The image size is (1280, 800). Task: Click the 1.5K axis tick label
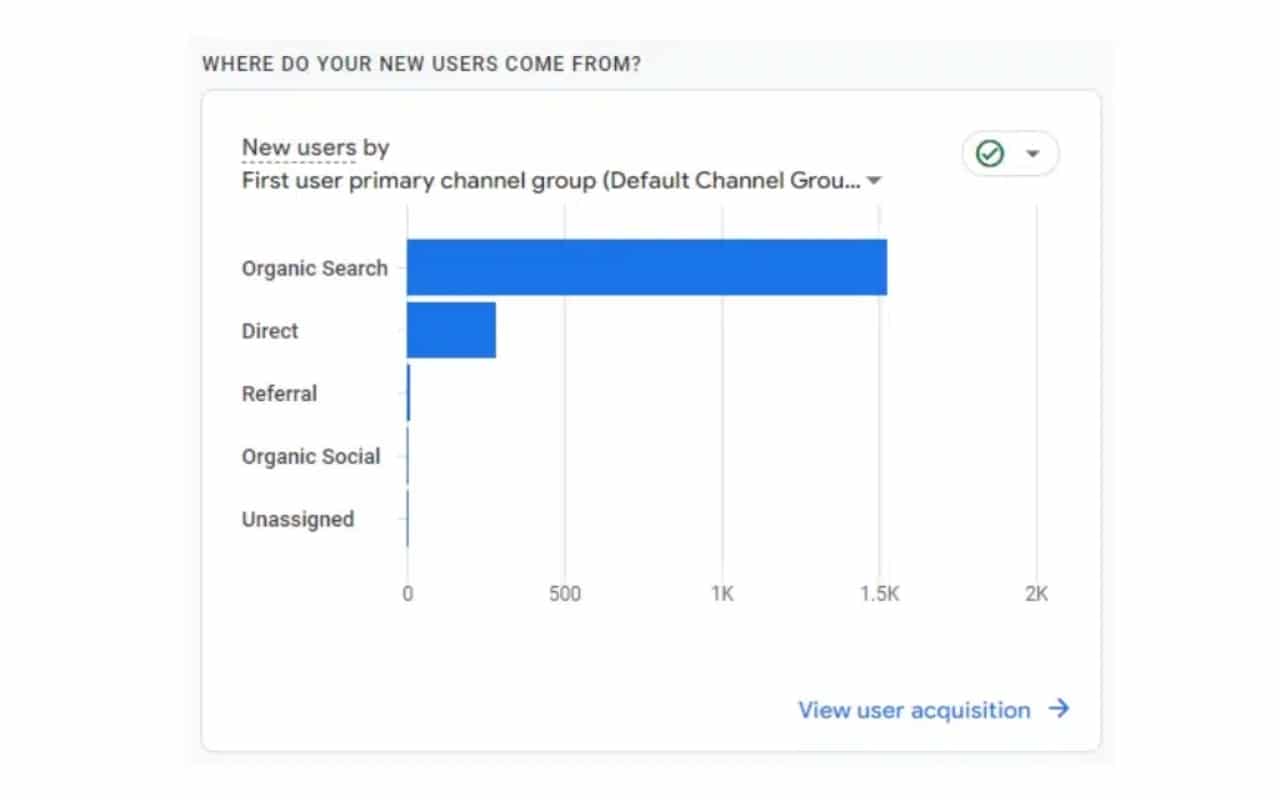[879, 593]
